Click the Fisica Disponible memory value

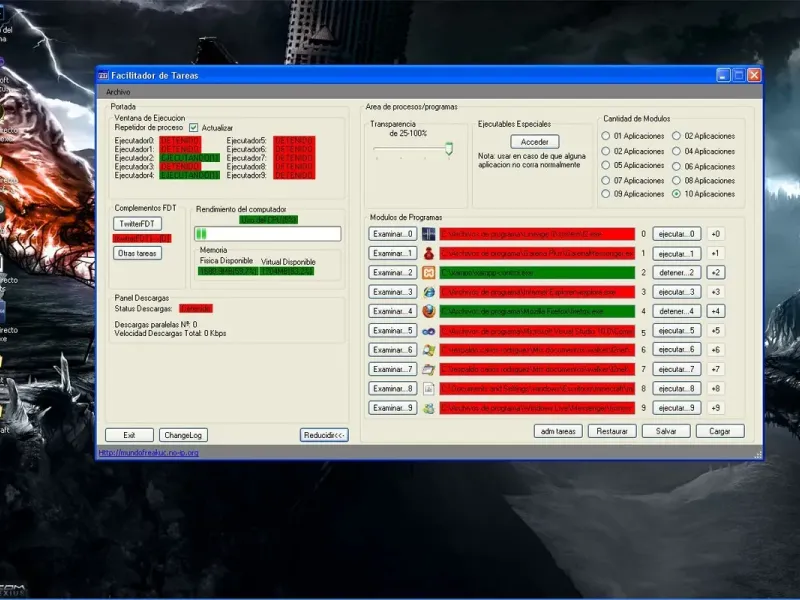(x=228, y=271)
